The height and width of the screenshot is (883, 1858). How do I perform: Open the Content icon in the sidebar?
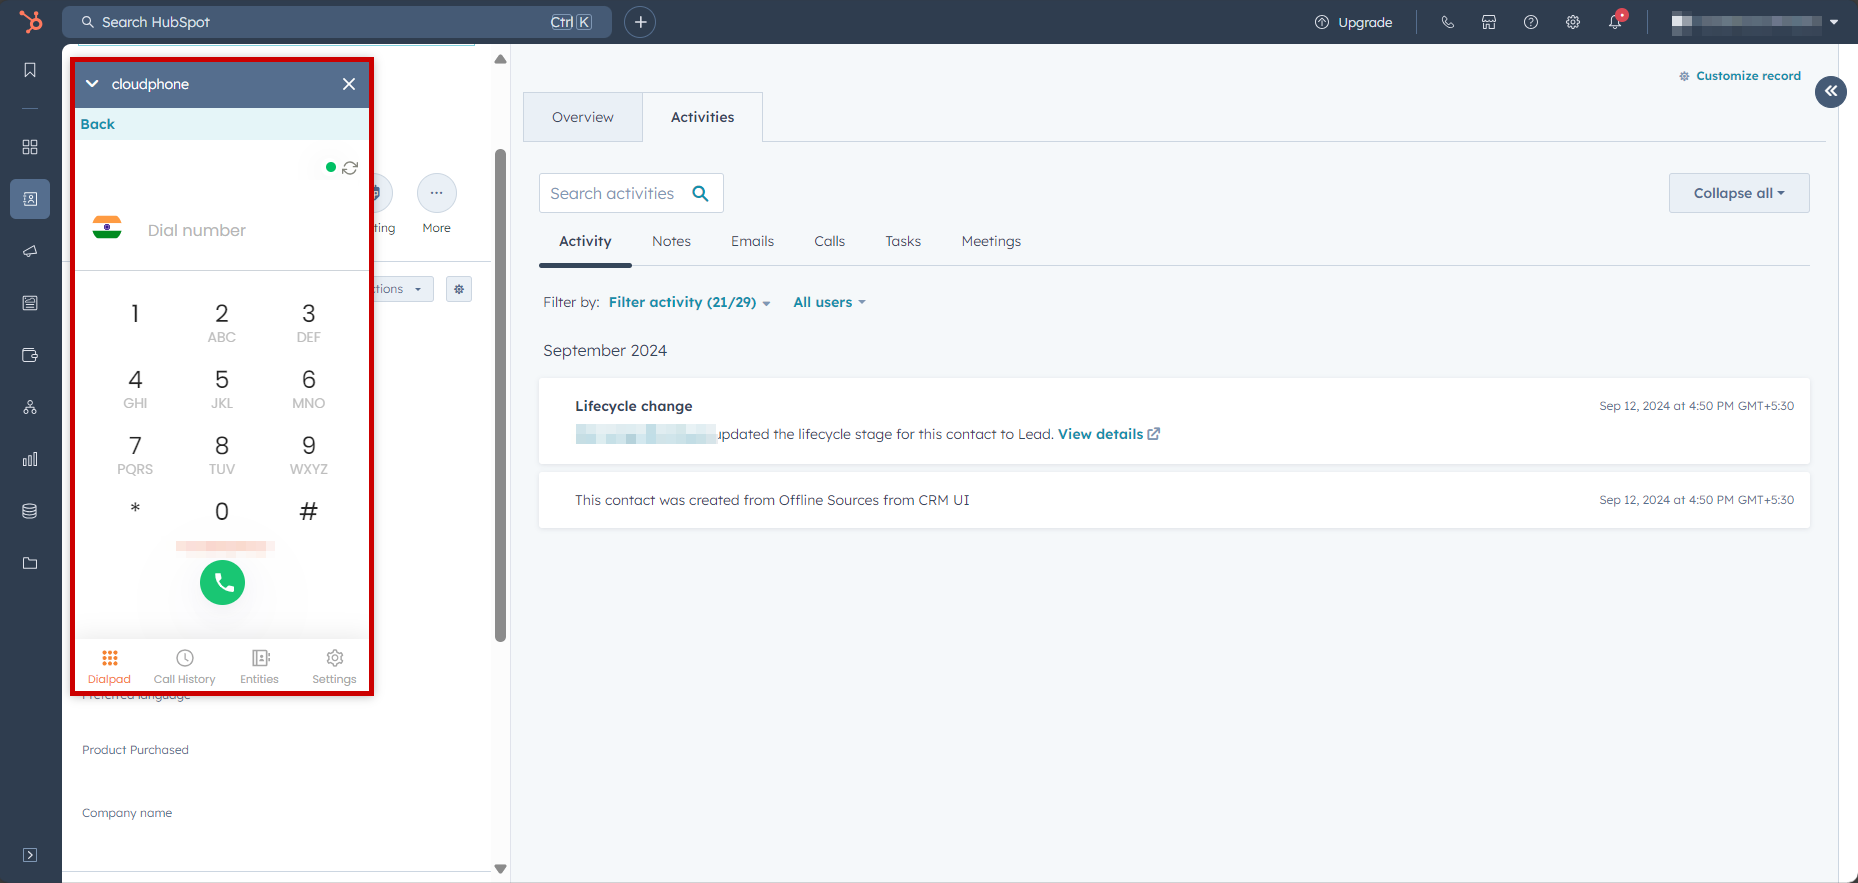point(30,303)
